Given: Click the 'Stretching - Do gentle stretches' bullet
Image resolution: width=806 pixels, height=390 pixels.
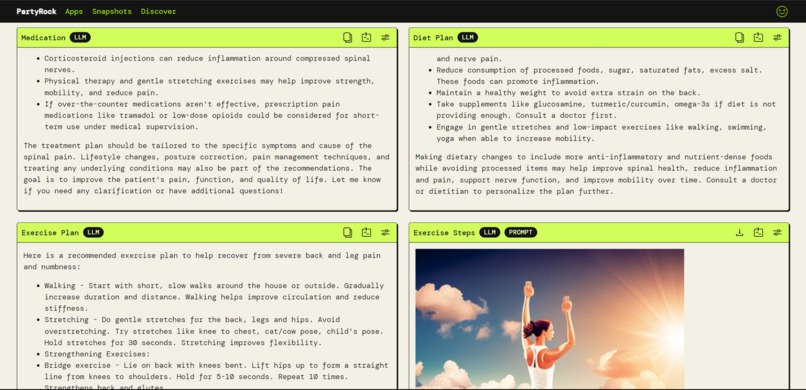Looking at the screenshot, I should click(x=214, y=331).
